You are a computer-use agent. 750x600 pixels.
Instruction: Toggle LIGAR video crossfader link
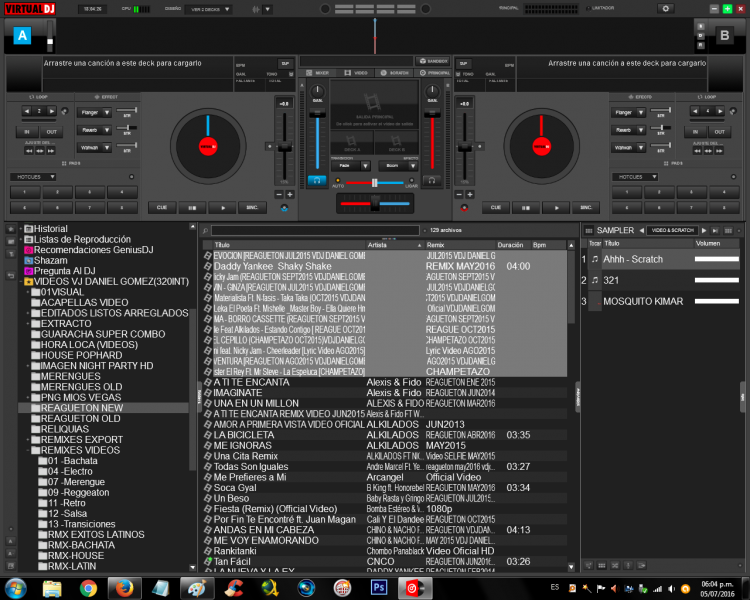tap(411, 181)
